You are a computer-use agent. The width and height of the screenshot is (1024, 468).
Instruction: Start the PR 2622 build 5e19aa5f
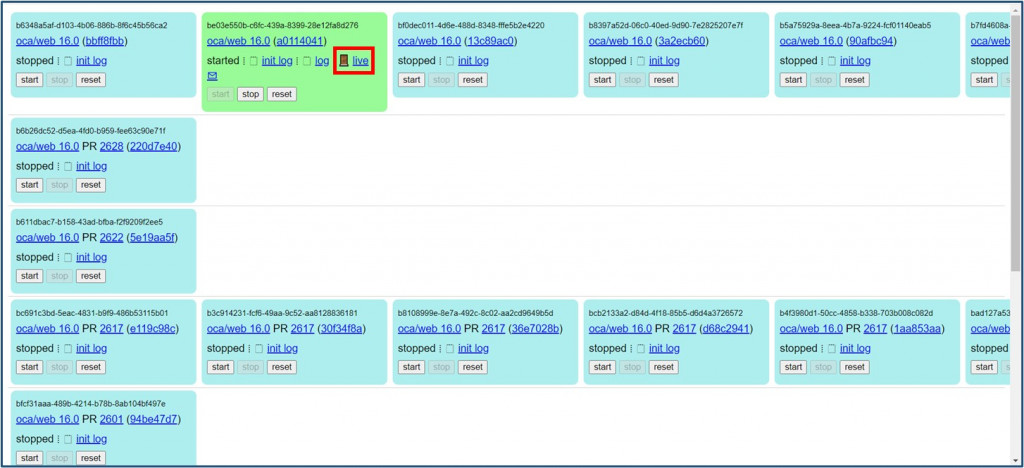[29, 276]
